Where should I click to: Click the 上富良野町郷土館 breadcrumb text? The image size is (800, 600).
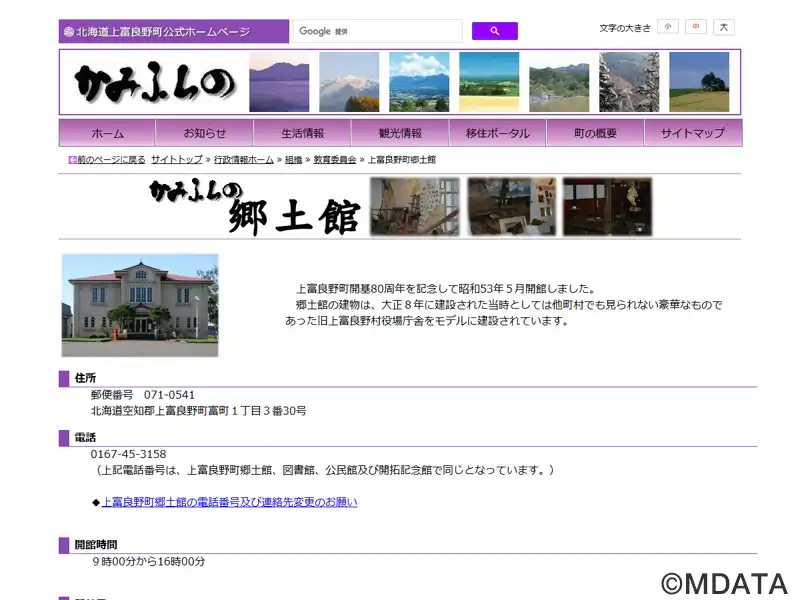tap(402, 160)
